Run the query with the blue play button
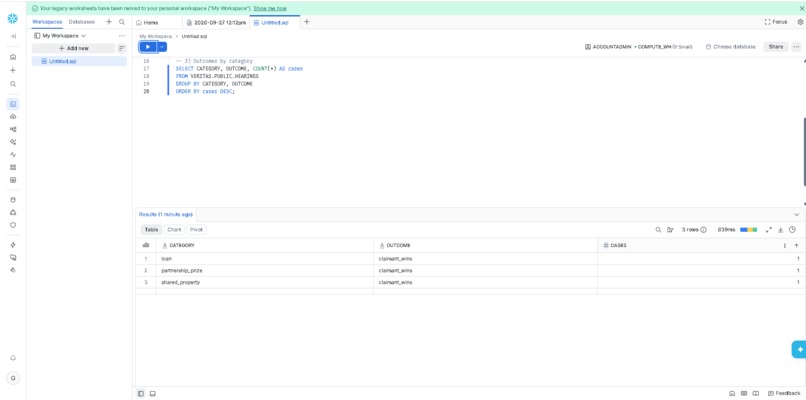Image resolution: width=806 pixels, height=400 pixels. (148, 47)
